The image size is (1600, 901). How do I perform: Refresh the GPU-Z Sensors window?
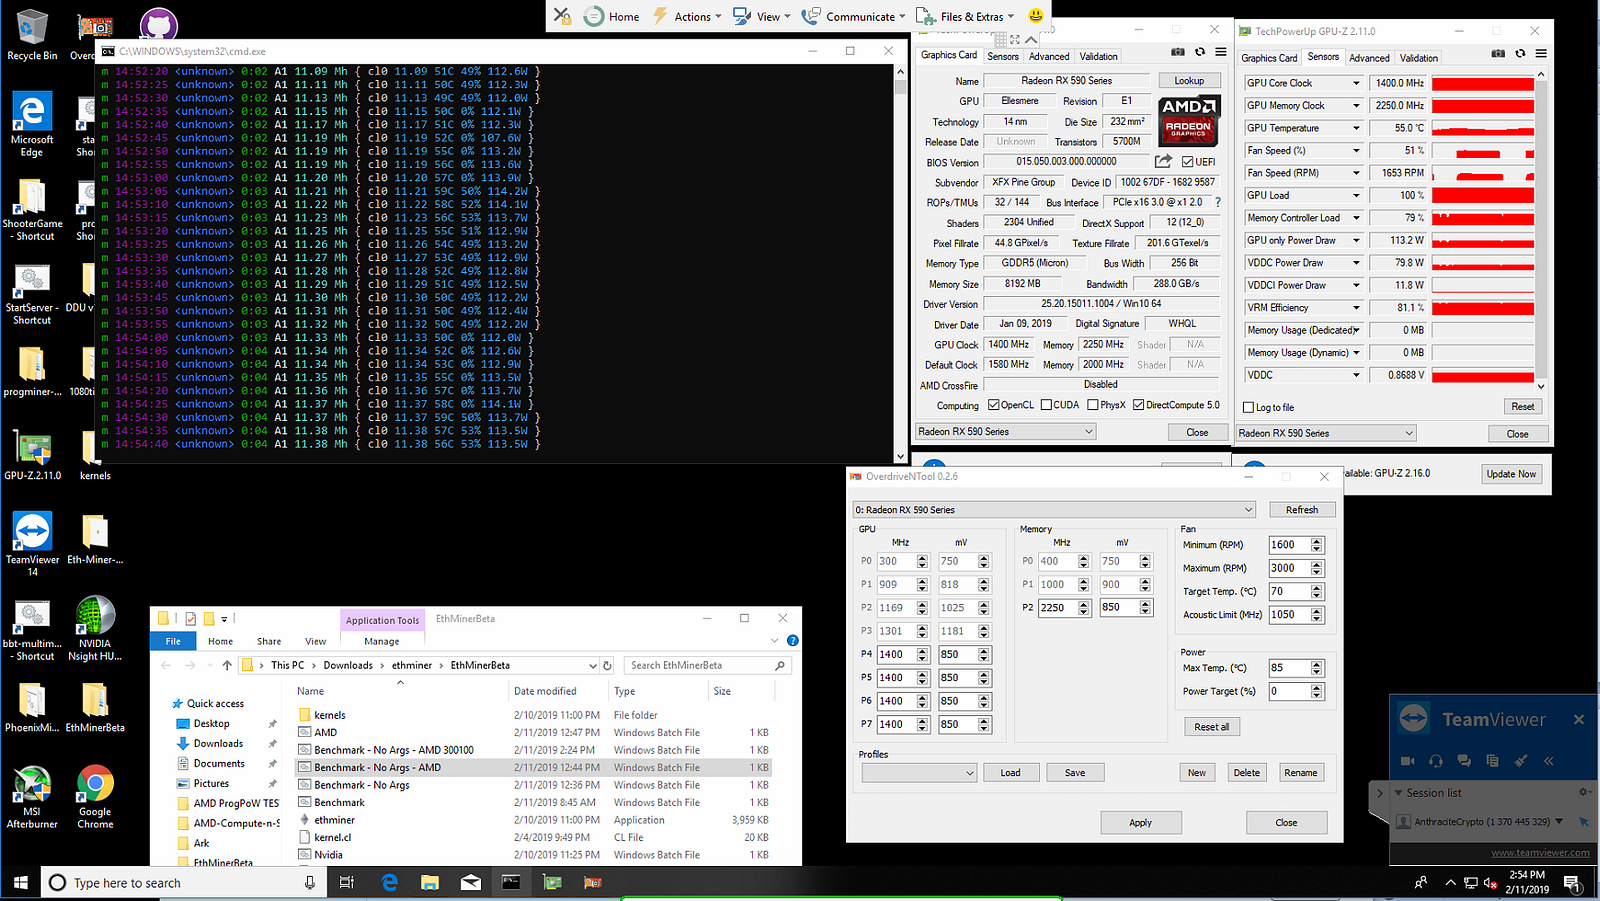(x=1520, y=54)
